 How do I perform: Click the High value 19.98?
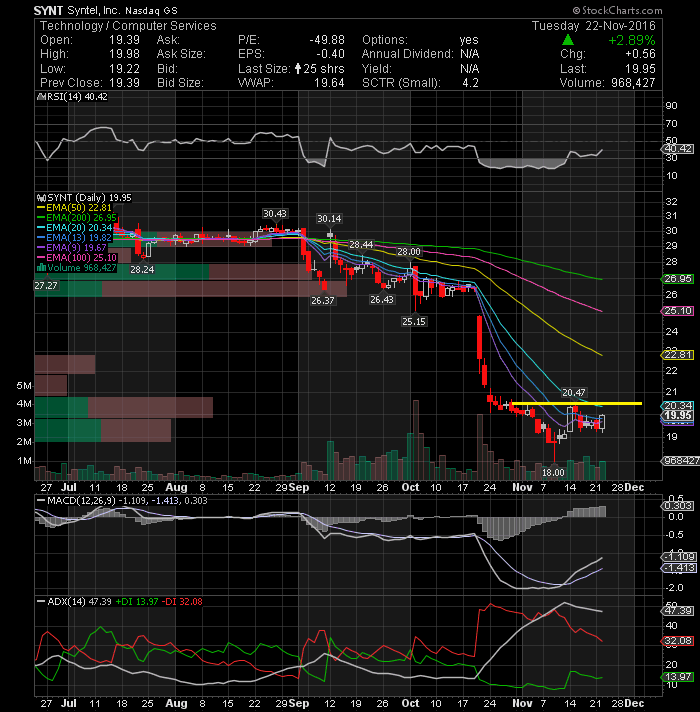pos(124,54)
